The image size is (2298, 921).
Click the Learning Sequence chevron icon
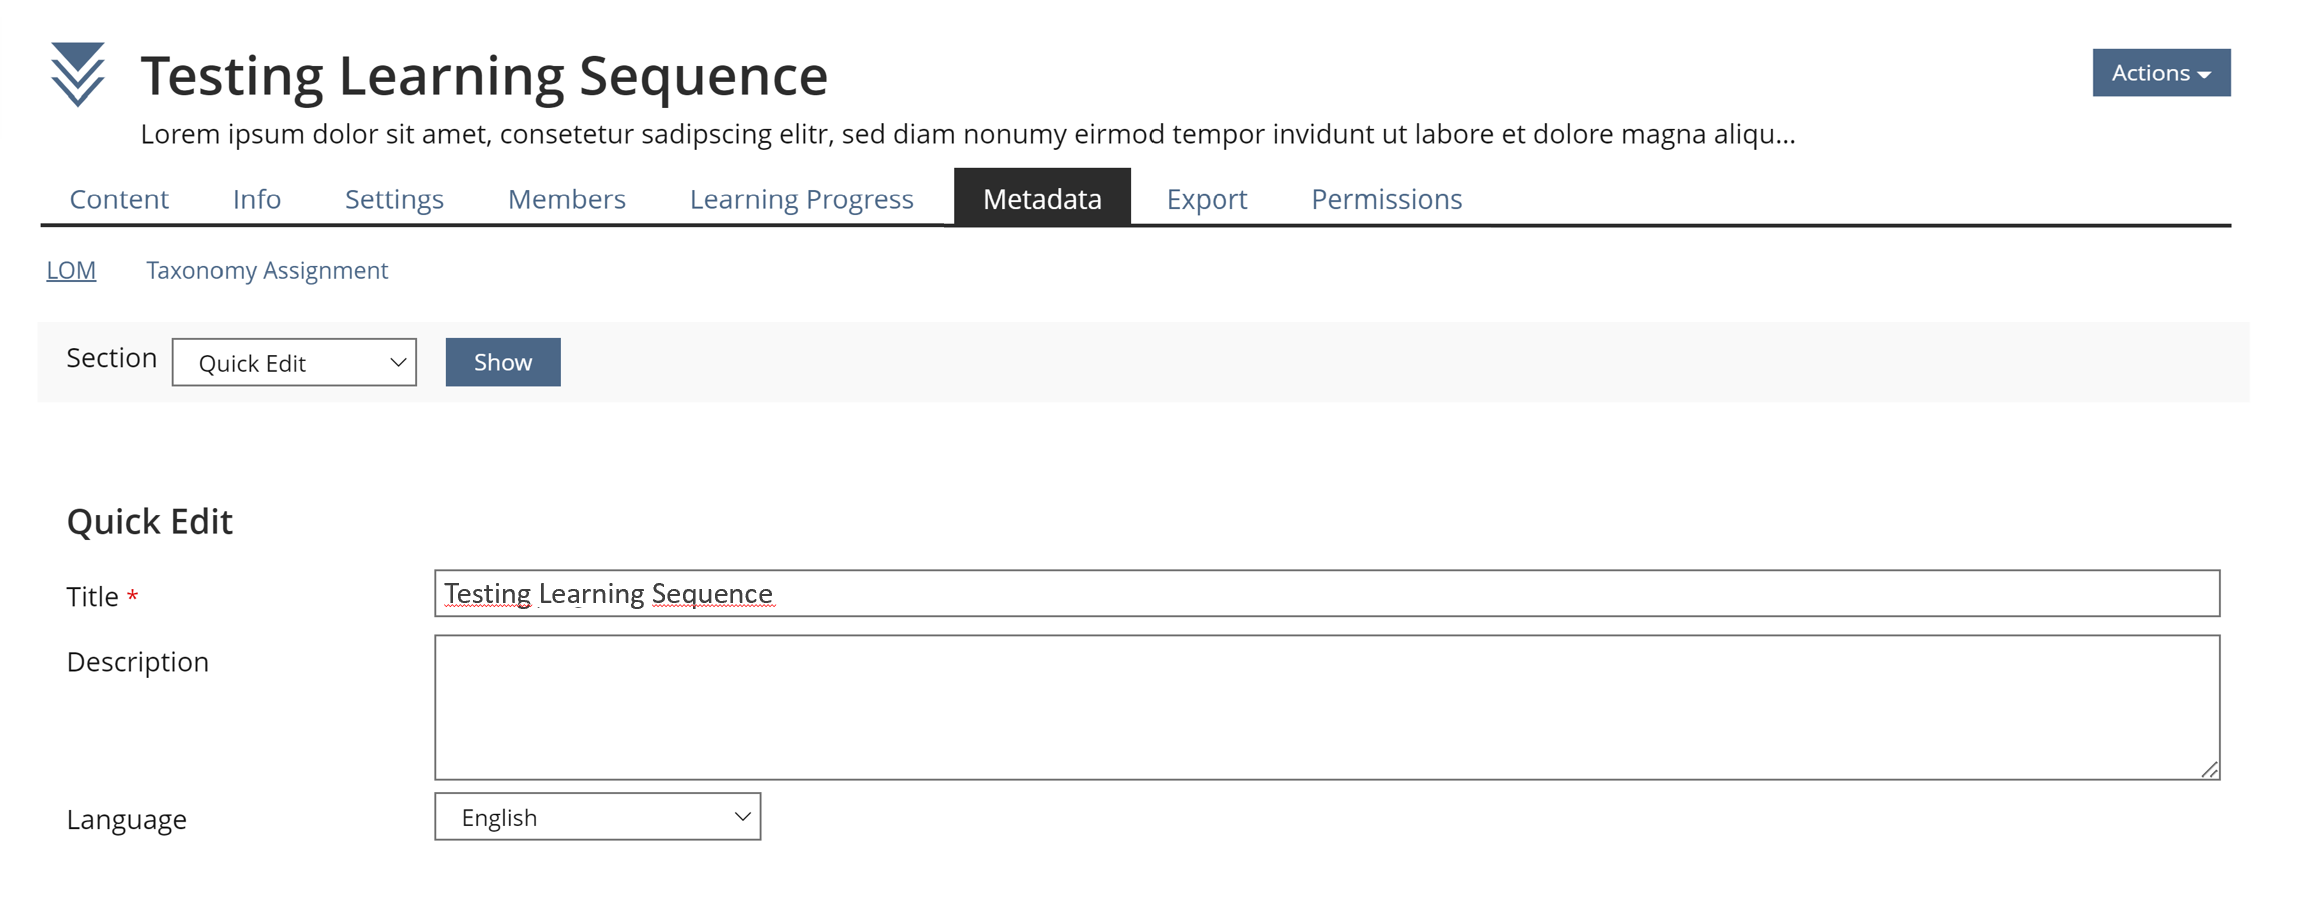coord(77,74)
